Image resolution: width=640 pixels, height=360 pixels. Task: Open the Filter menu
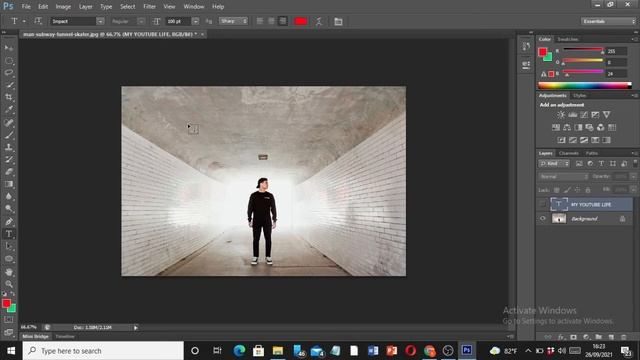click(x=149, y=7)
